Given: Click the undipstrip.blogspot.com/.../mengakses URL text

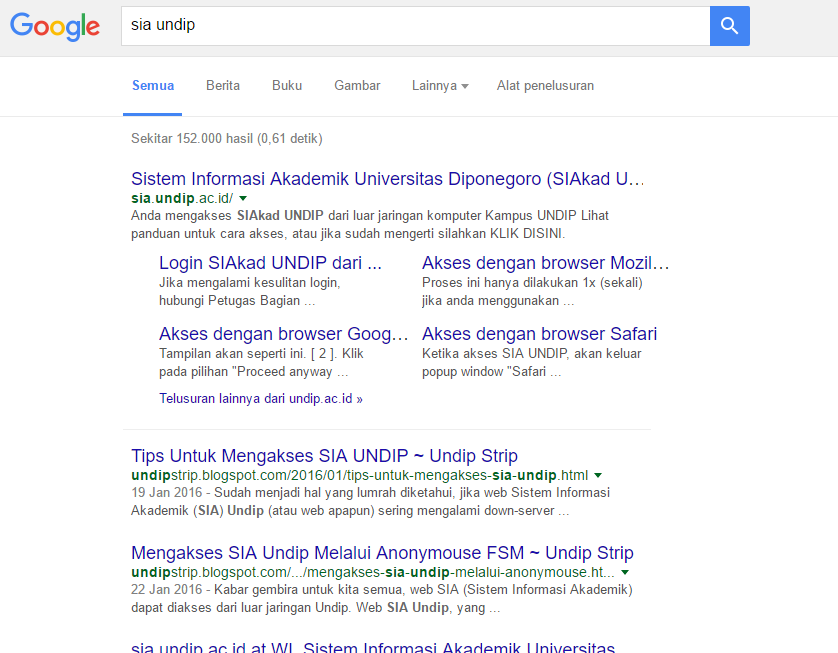Looking at the screenshot, I should click(x=373, y=572).
